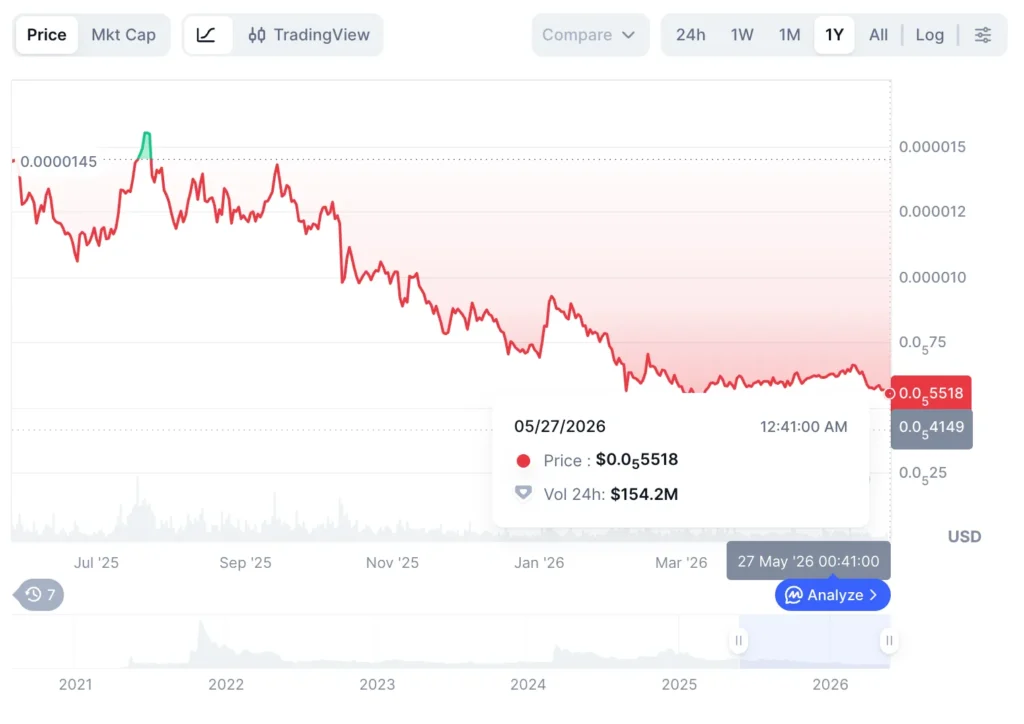The image size is (1024, 724).
Task: Click the 0.0₅5518 current price label
Action: (x=931, y=393)
